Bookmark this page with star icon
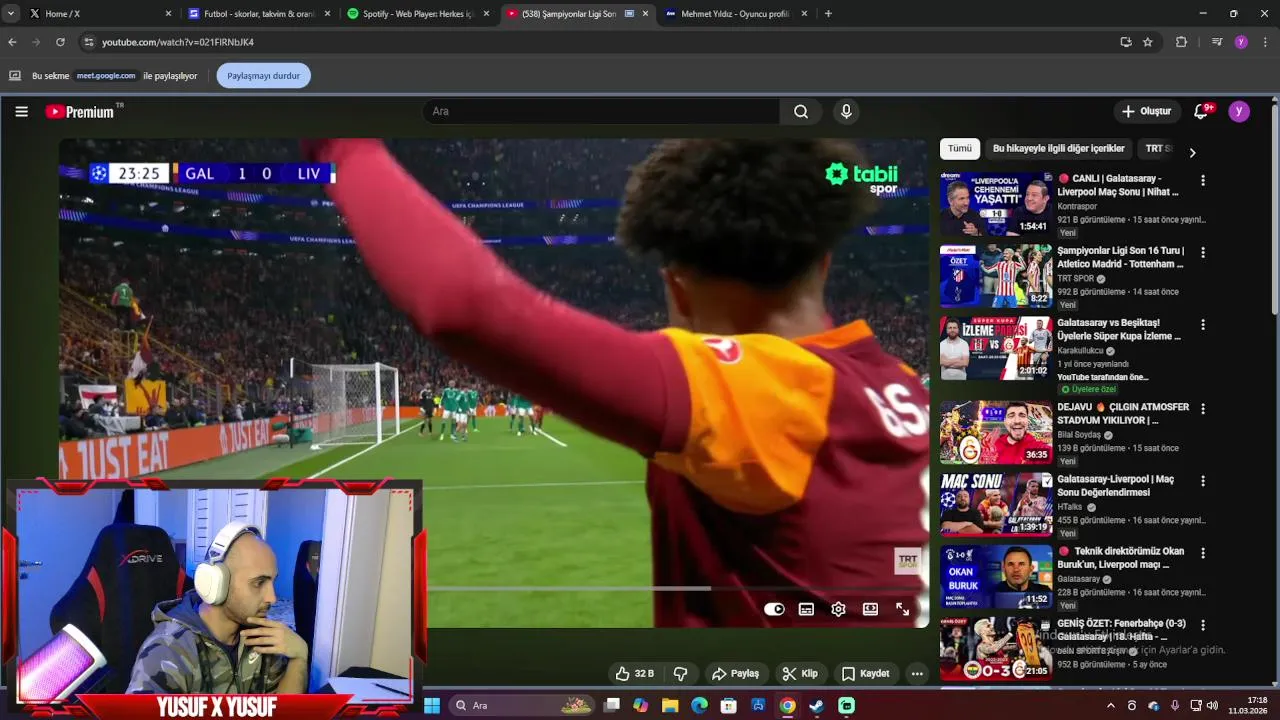 1148,42
